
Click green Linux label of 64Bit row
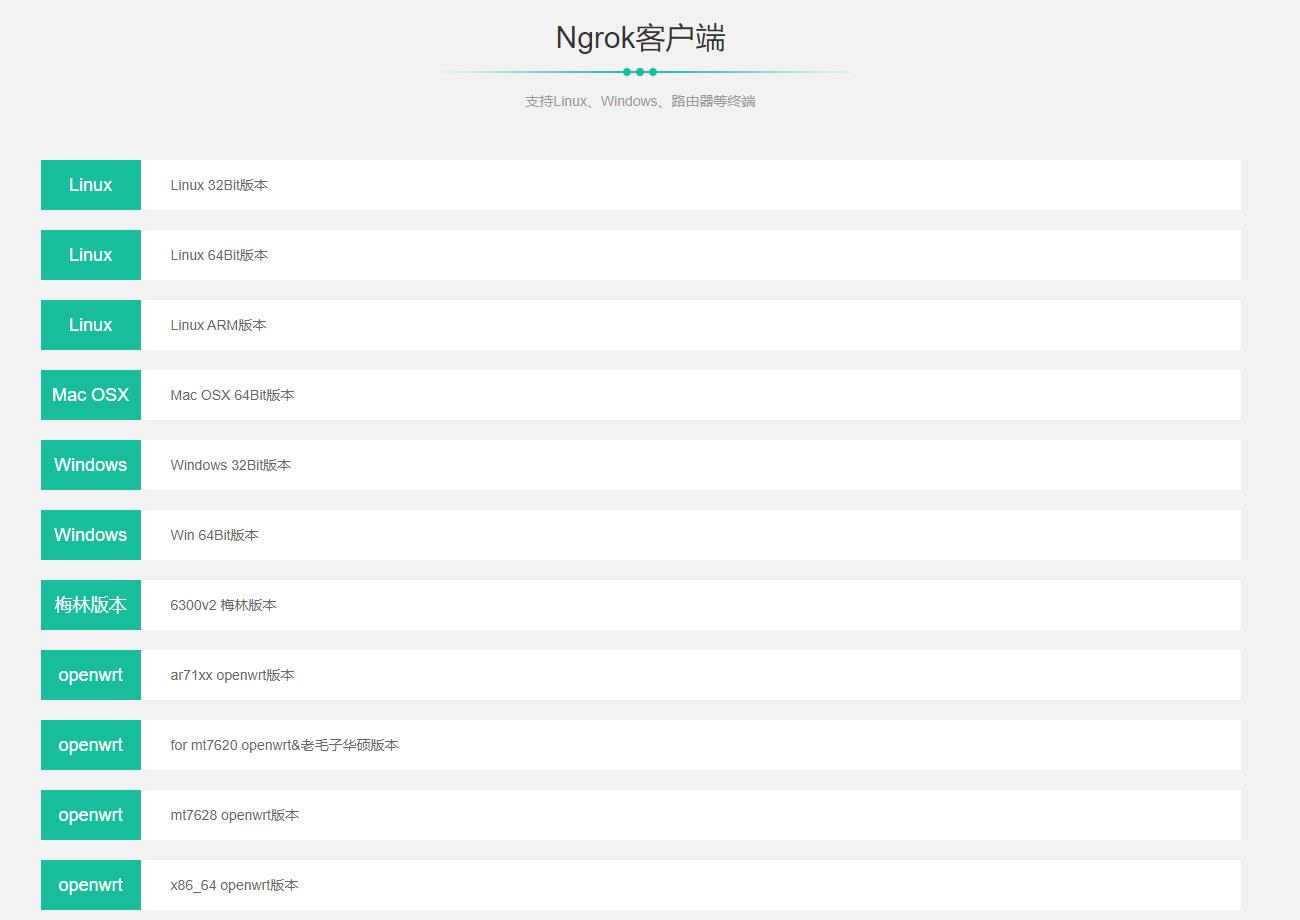click(91, 255)
